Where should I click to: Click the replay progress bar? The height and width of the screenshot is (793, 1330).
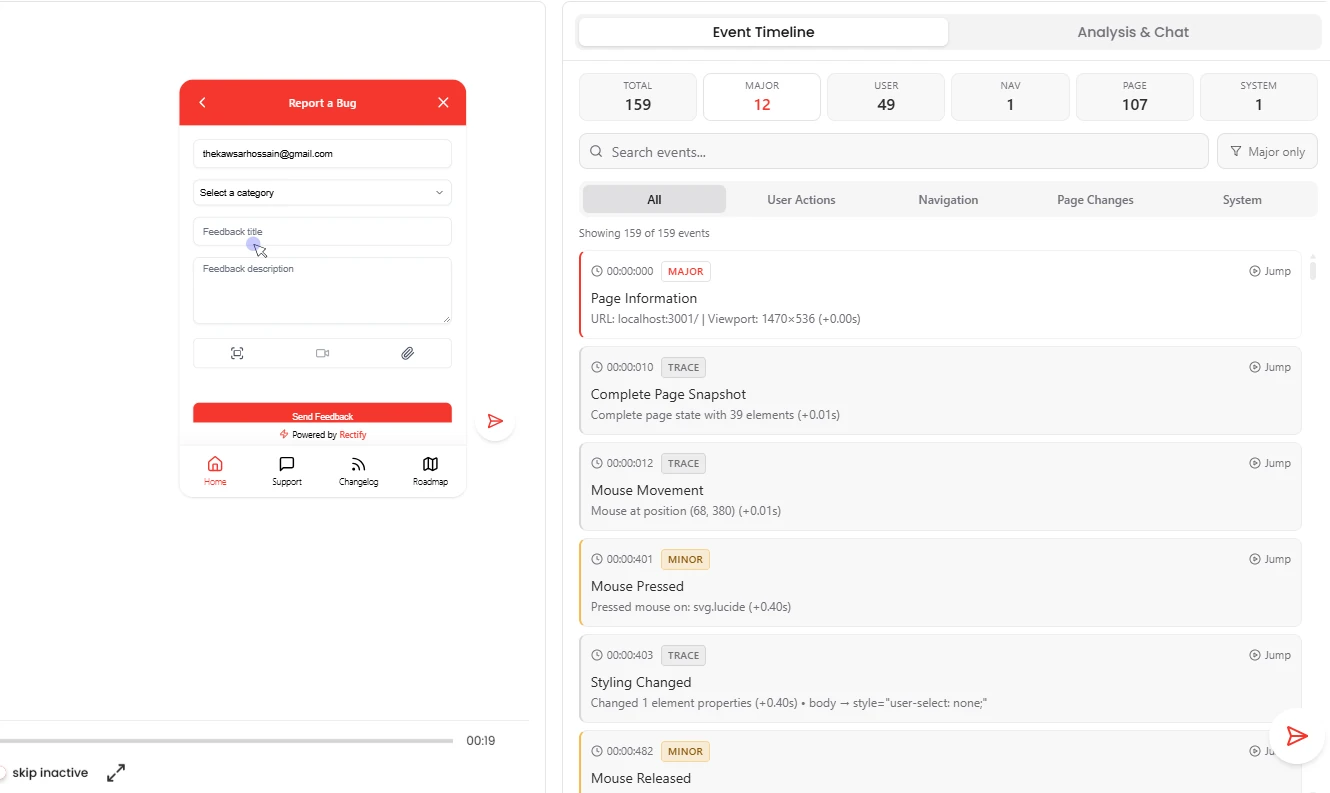pyautogui.click(x=226, y=741)
